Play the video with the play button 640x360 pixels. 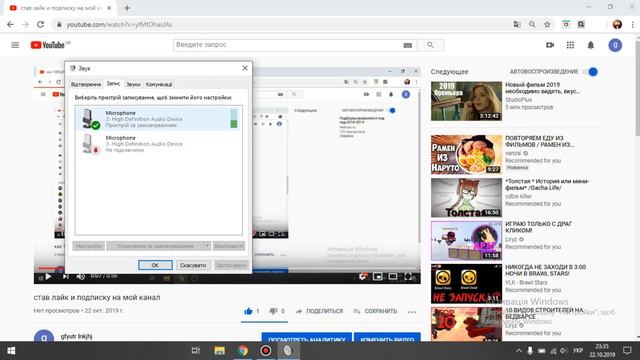click(x=49, y=277)
